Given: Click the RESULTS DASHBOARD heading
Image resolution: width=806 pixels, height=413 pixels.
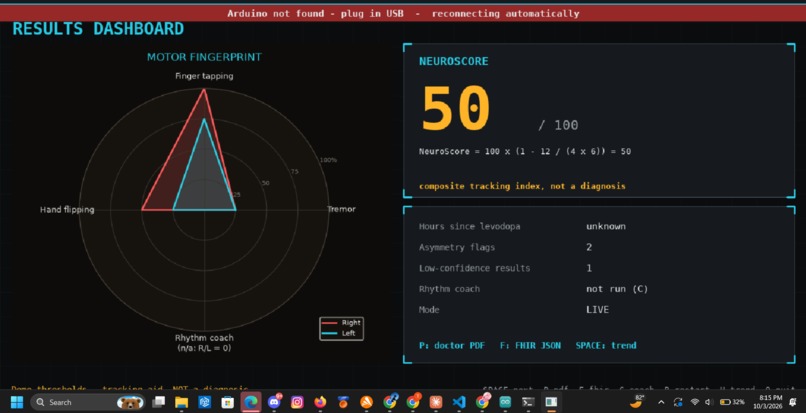Looking at the screenshot, I should pos(98,29).
